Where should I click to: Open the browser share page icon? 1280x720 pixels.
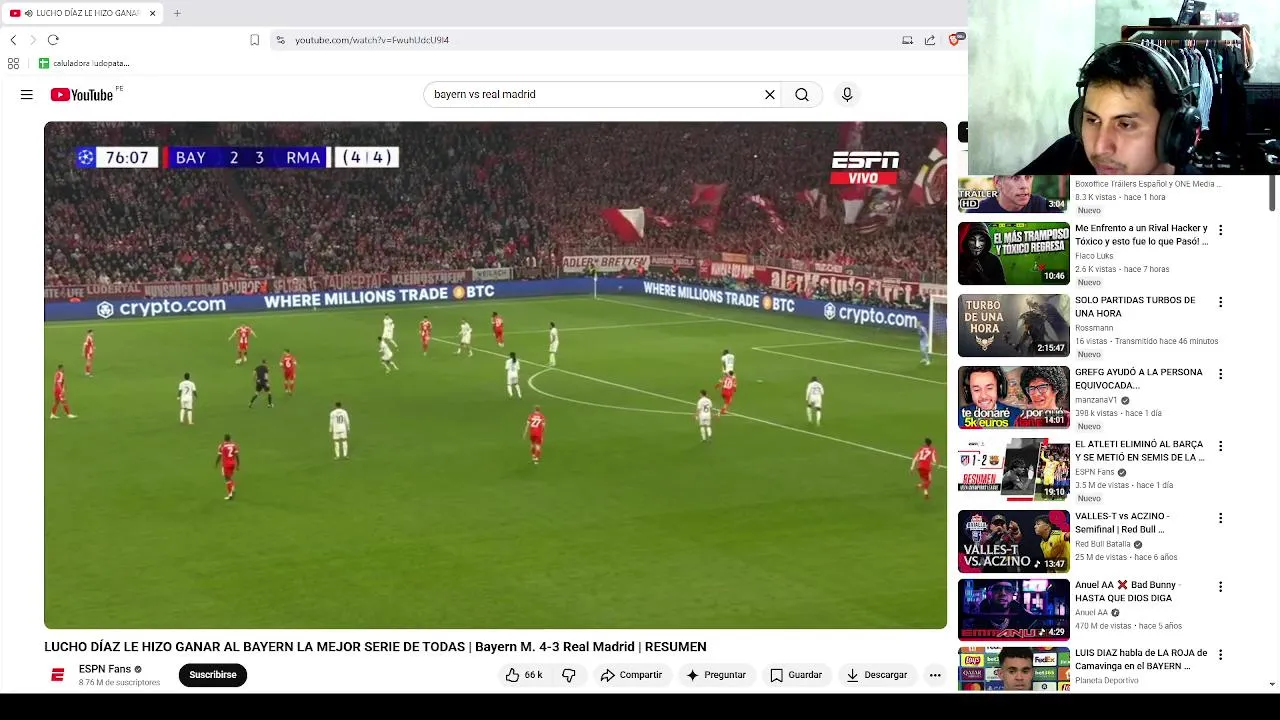point(930,40)
